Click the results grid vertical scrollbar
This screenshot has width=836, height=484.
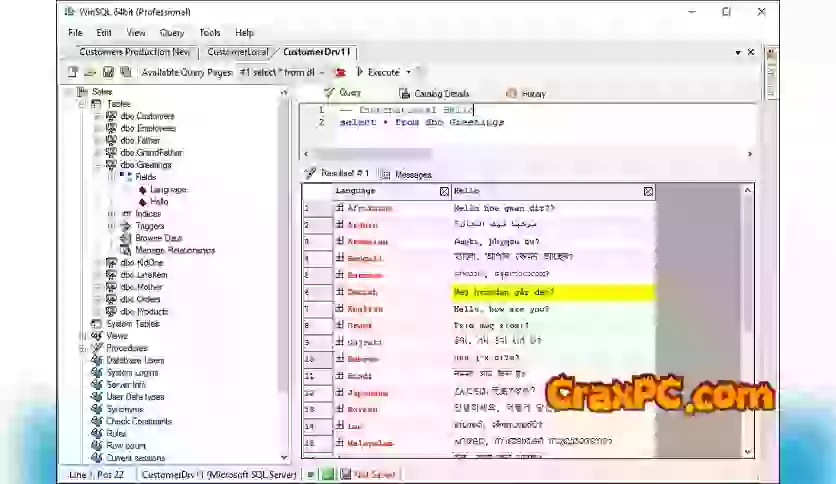coord(746,300)
